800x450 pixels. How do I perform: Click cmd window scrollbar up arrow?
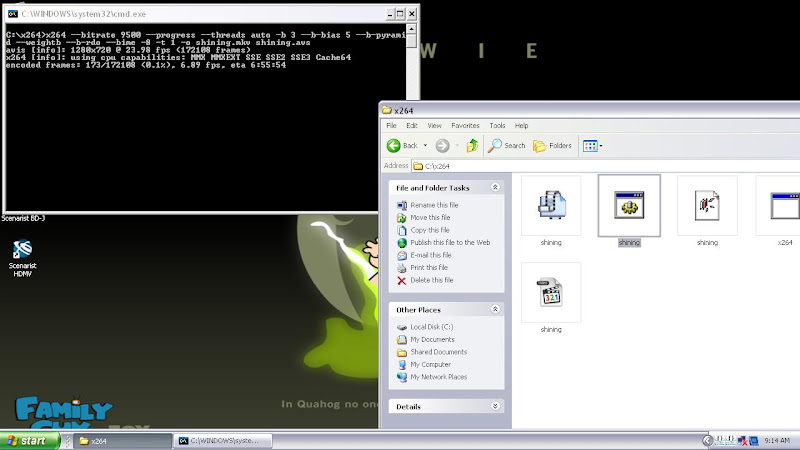[412, 29]
